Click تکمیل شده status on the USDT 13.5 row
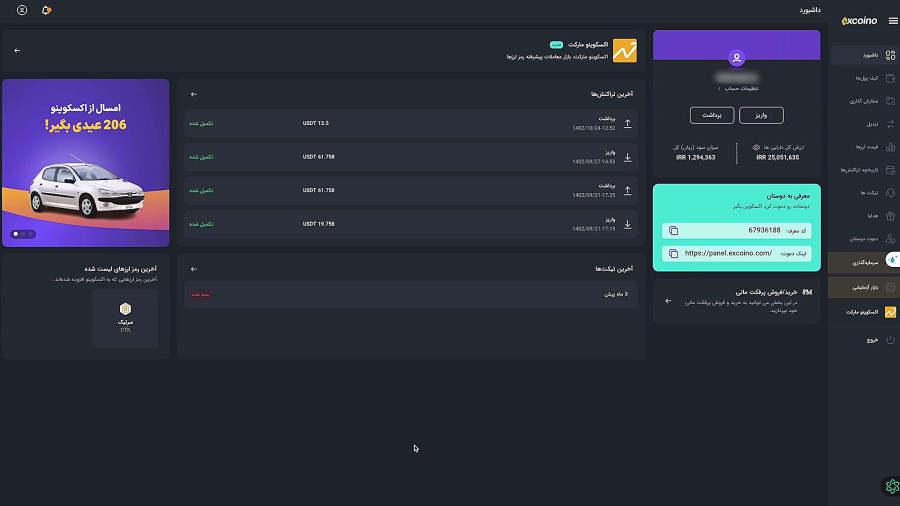The image size is (900, 506). click(x=201, y=123)
